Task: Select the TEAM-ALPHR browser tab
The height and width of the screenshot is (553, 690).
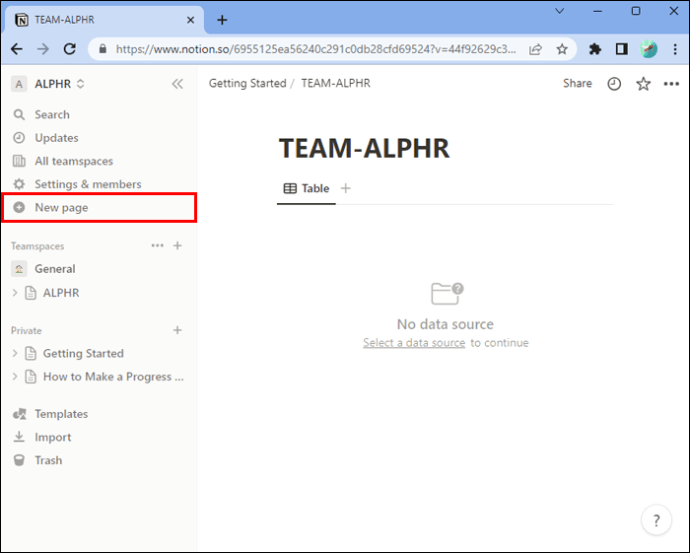Action: click(105, 20)
